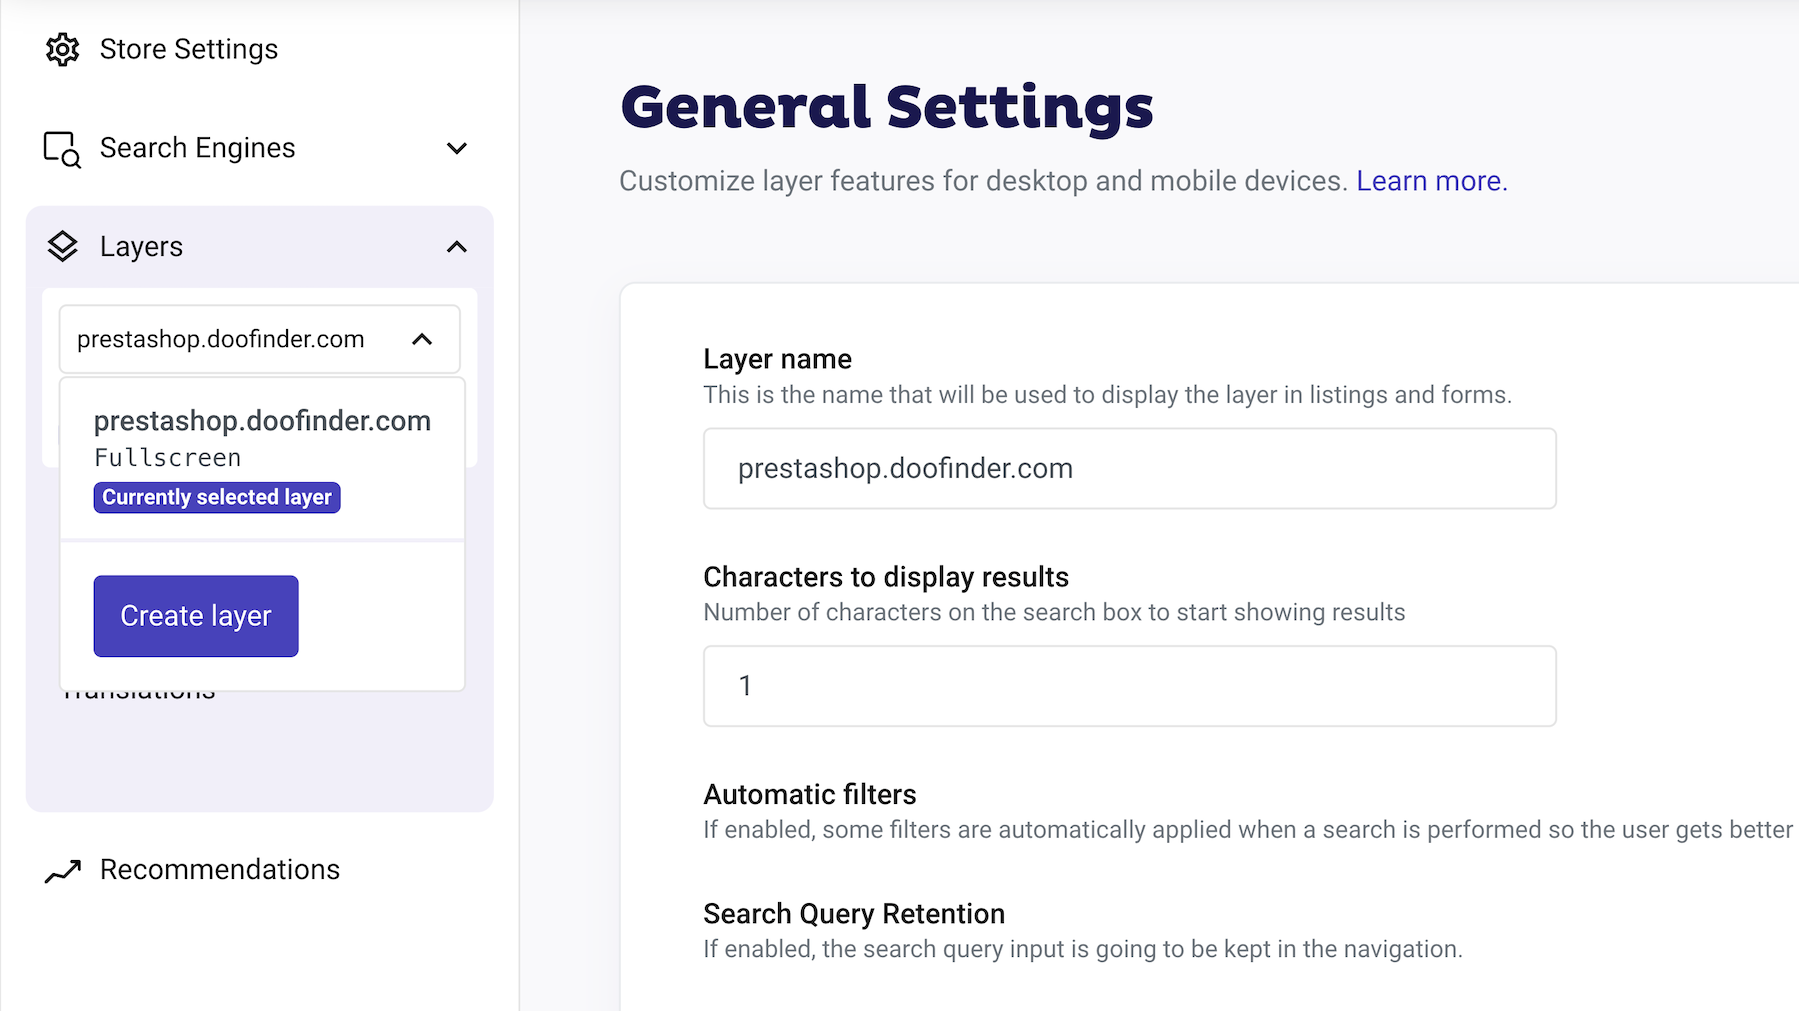
Task: Open Store Settings menu item
Action: click(x=189, y=49)
